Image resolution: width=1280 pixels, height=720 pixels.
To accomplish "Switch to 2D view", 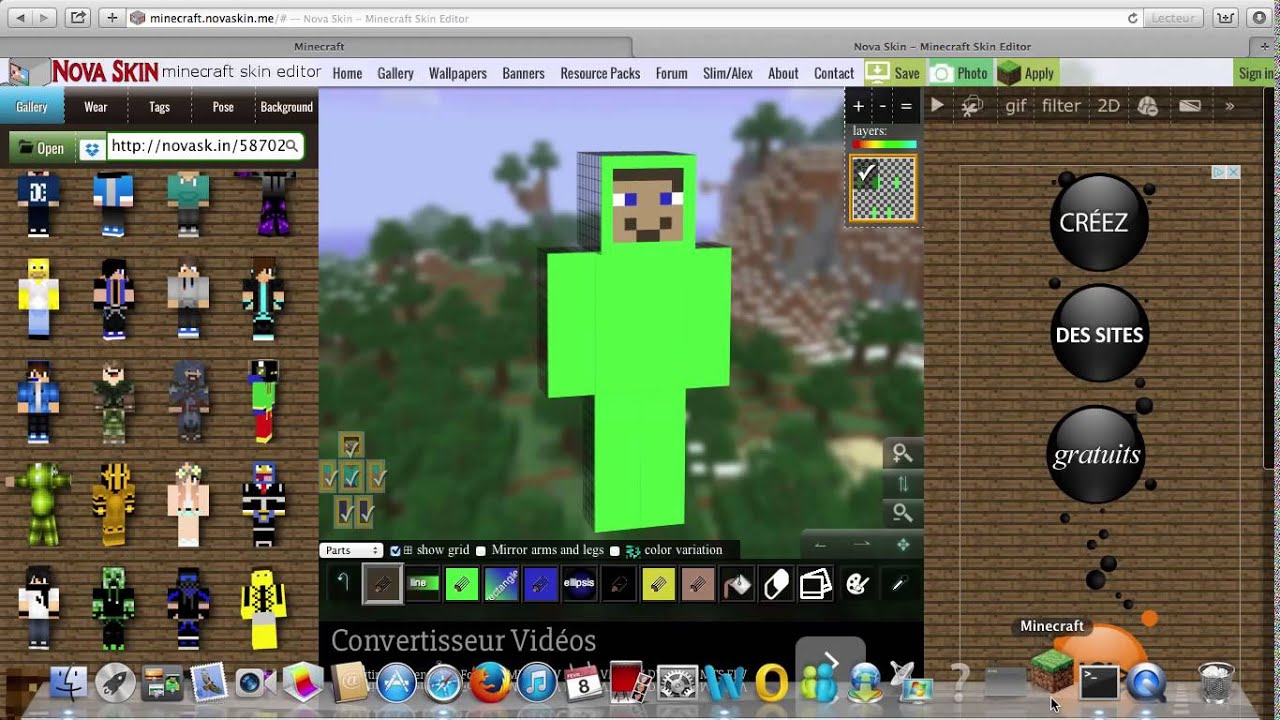I will 1108,106.
